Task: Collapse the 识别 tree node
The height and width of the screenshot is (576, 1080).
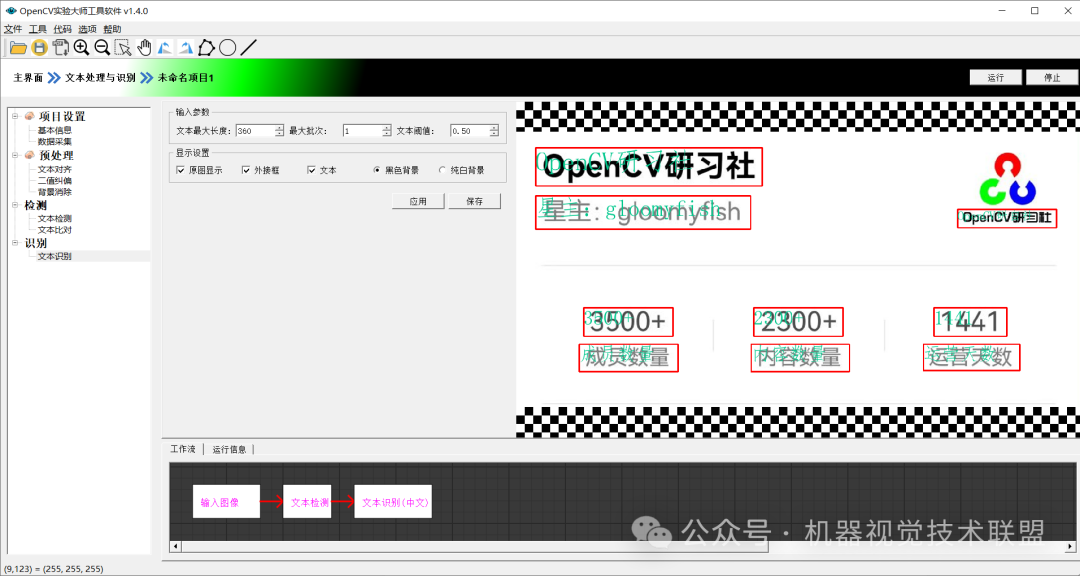Action: (x=15, y=243)
